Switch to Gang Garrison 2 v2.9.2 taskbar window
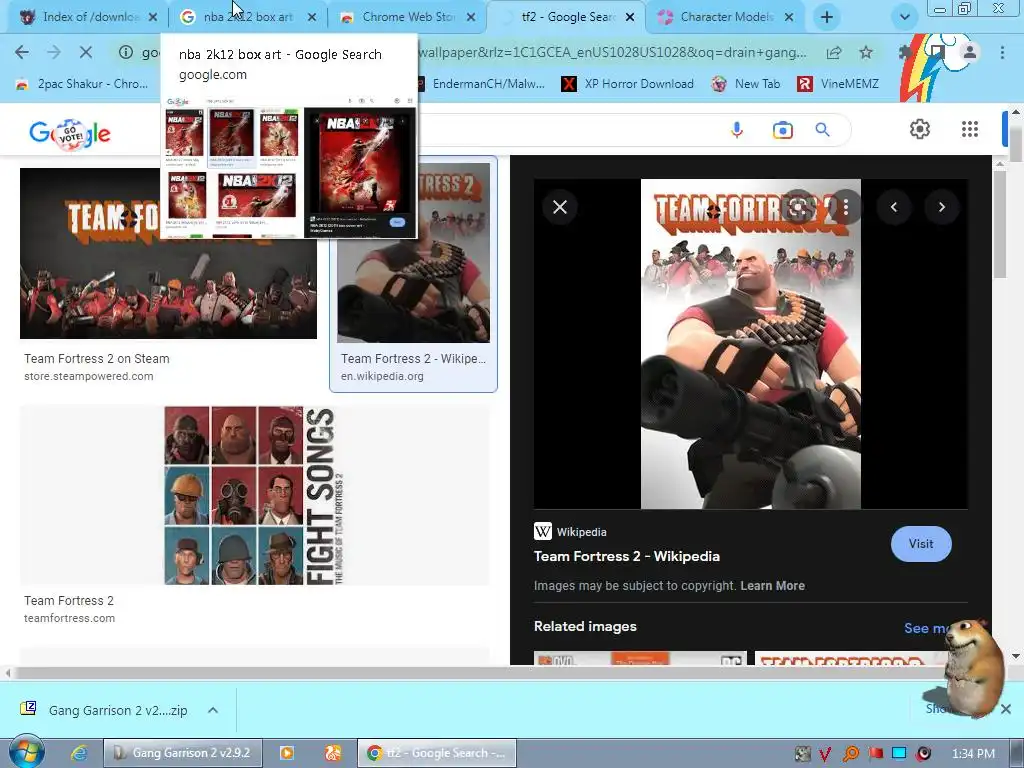 183,753
